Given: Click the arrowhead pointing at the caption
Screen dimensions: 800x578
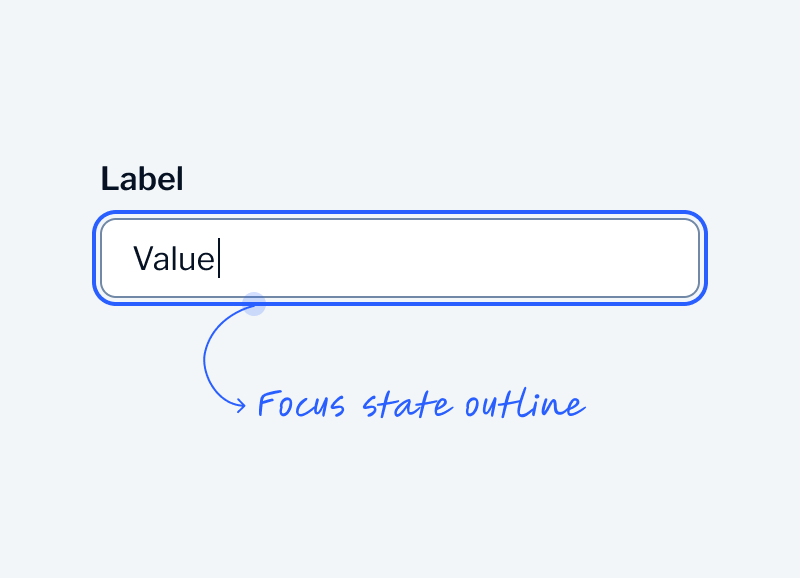Looking at the screenshot, I should click(x=241, y=405).
